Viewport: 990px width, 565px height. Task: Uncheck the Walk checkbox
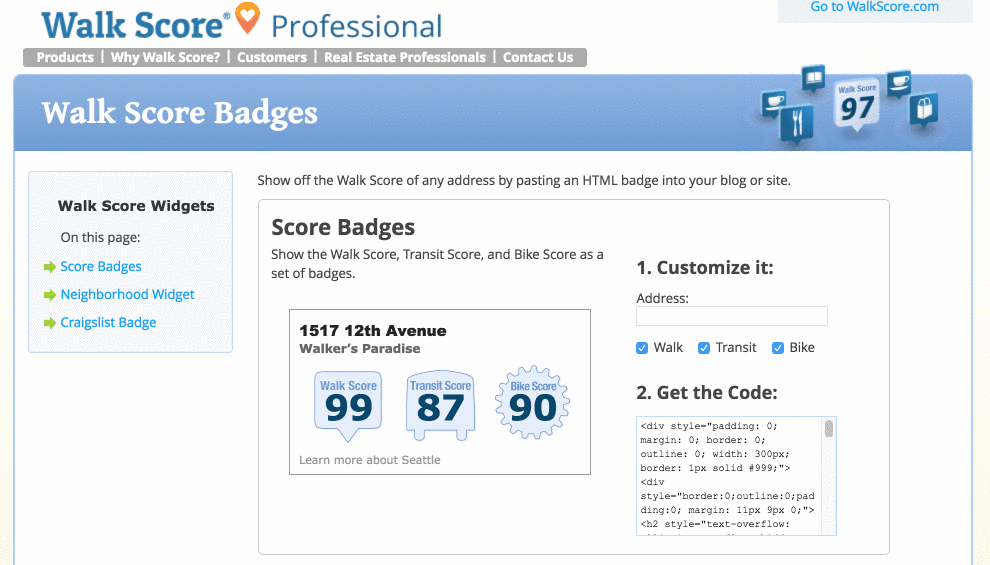[642, 348]
